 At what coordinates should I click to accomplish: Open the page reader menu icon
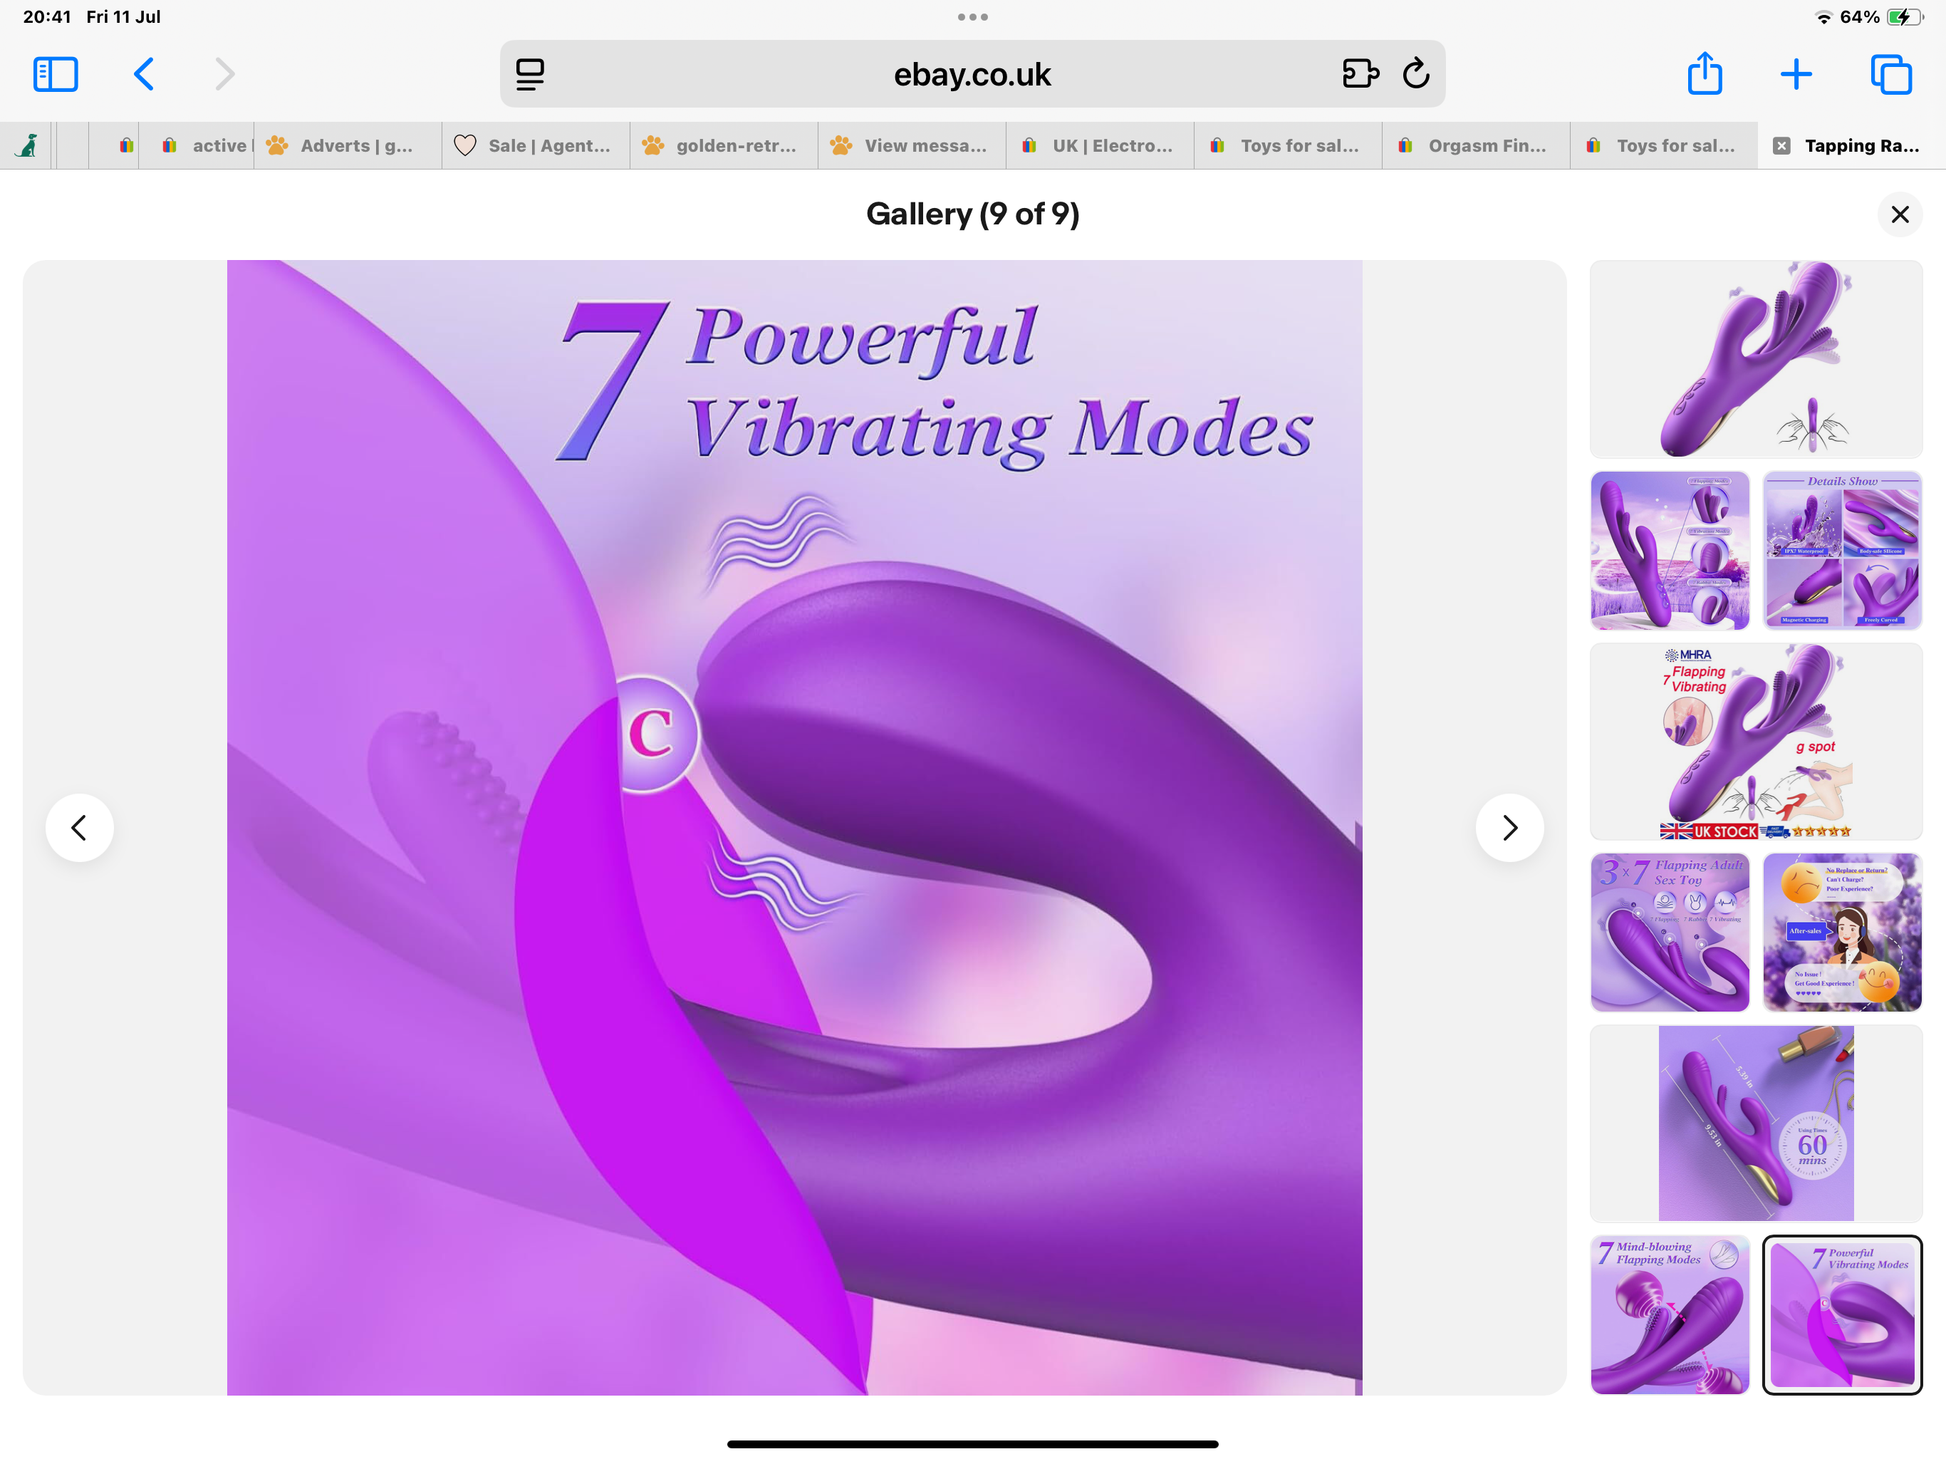(x=530, y=74)
